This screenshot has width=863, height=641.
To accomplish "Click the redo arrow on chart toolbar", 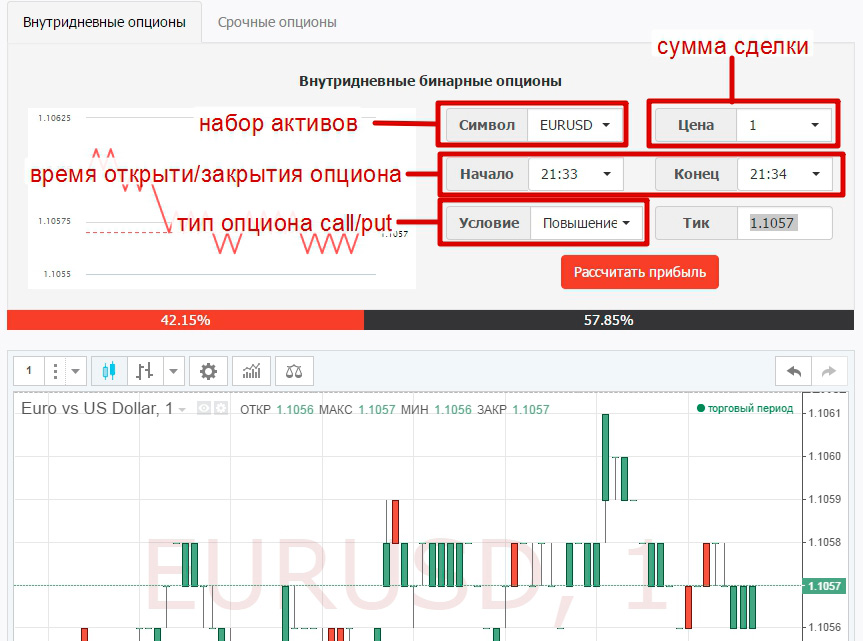I will point(828,371).
